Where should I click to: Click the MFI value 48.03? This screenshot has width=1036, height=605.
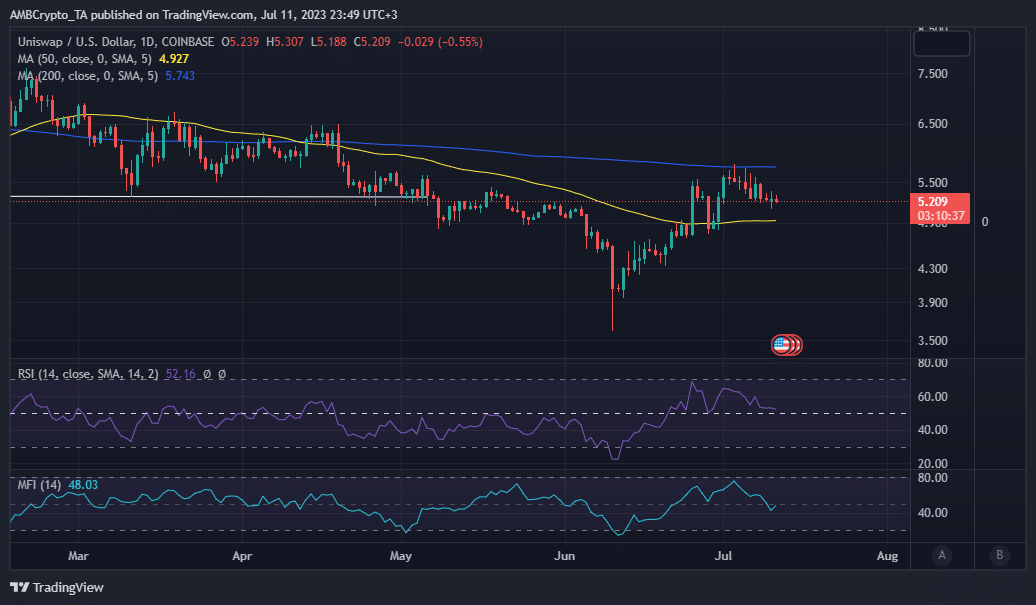83,485
